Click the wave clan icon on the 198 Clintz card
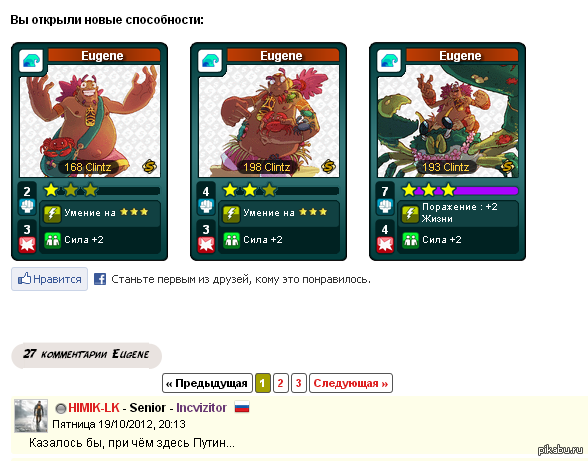Viewport: 588px width, 461px height. 210,61
